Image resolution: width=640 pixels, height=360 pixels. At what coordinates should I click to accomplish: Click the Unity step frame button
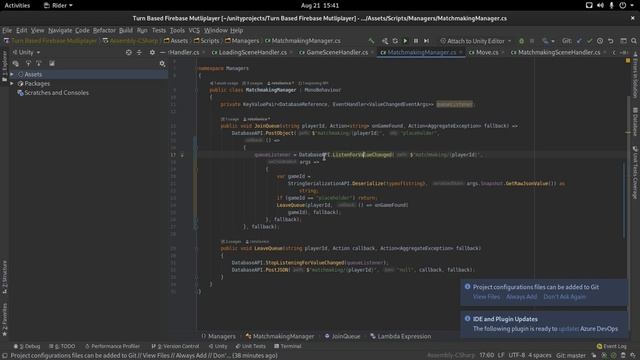426,41
